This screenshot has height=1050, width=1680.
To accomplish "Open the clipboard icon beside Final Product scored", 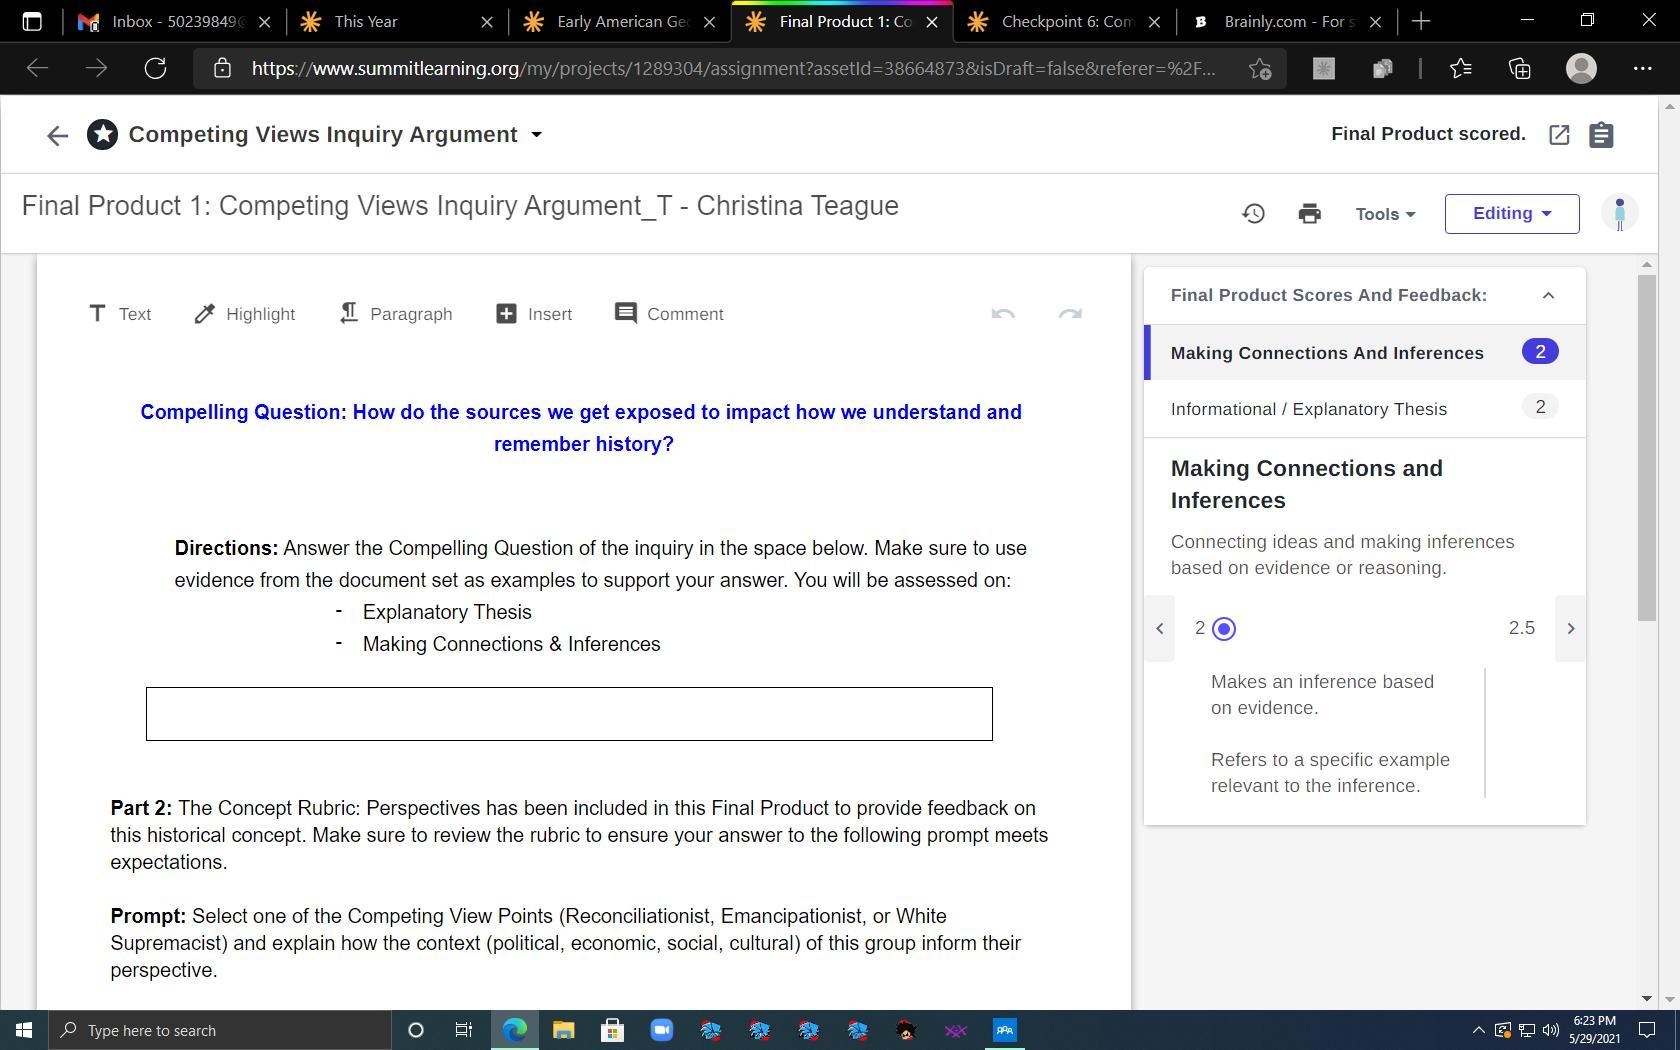I will tap(1601, 135).
